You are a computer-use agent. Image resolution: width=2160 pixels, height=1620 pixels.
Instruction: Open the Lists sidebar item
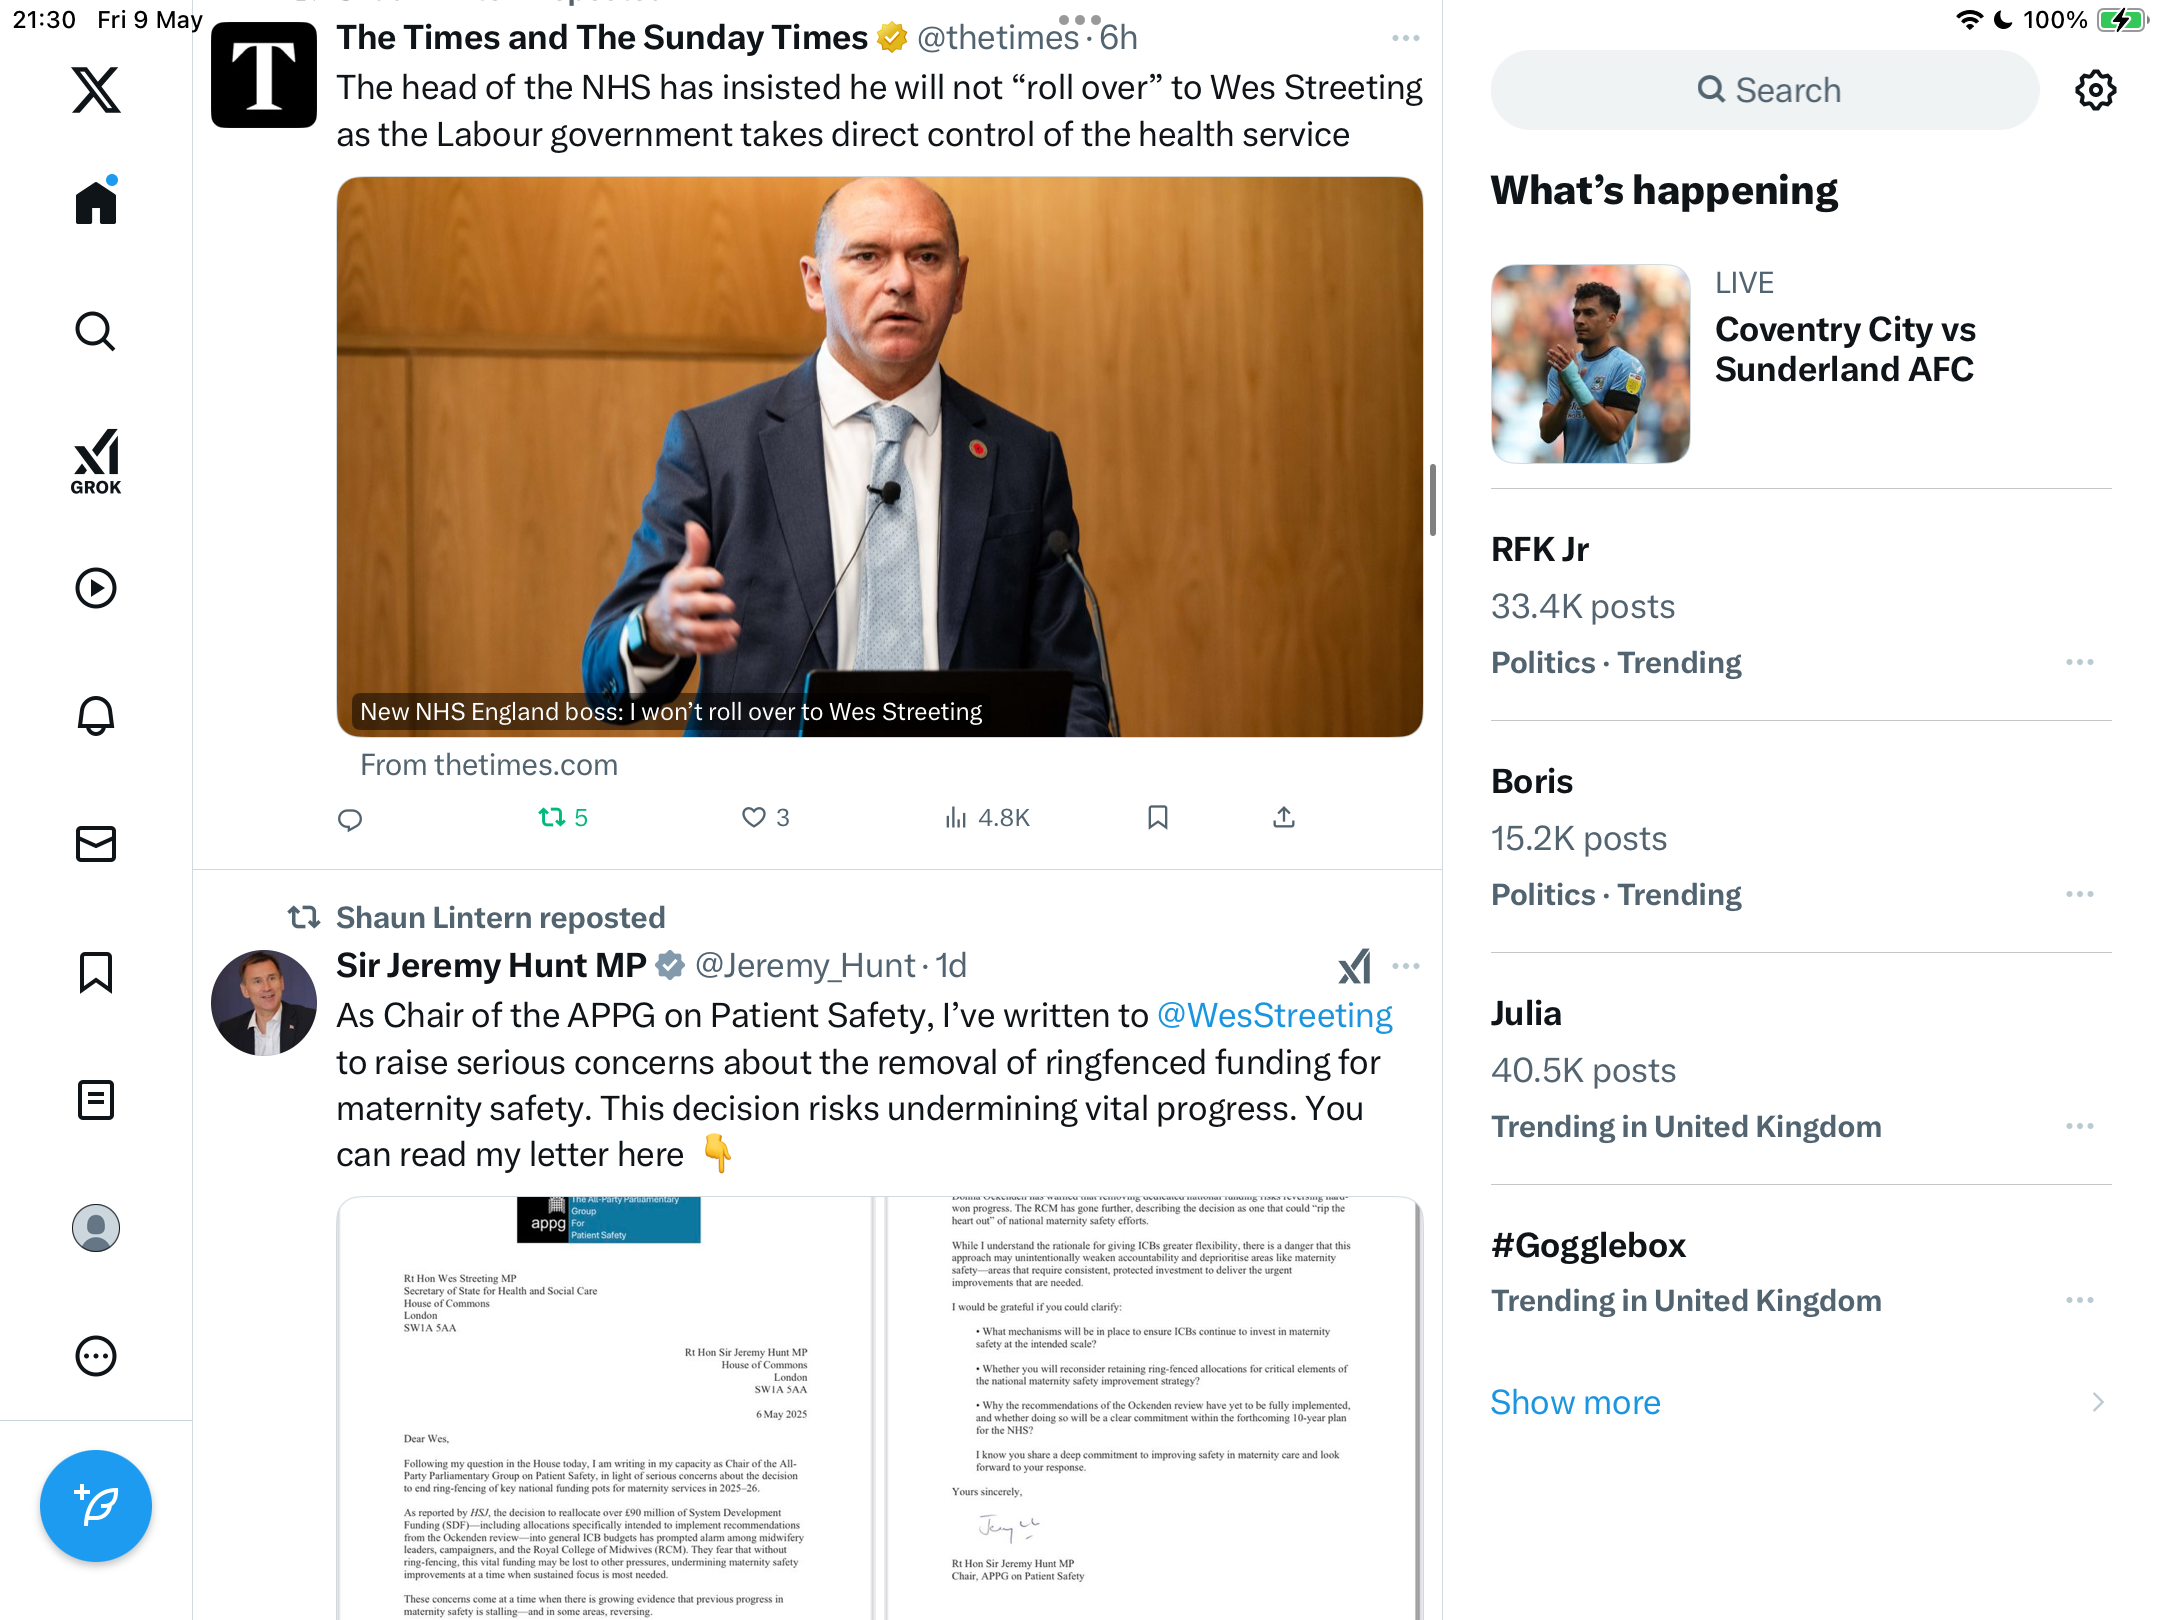click(x=96, y=1099)
